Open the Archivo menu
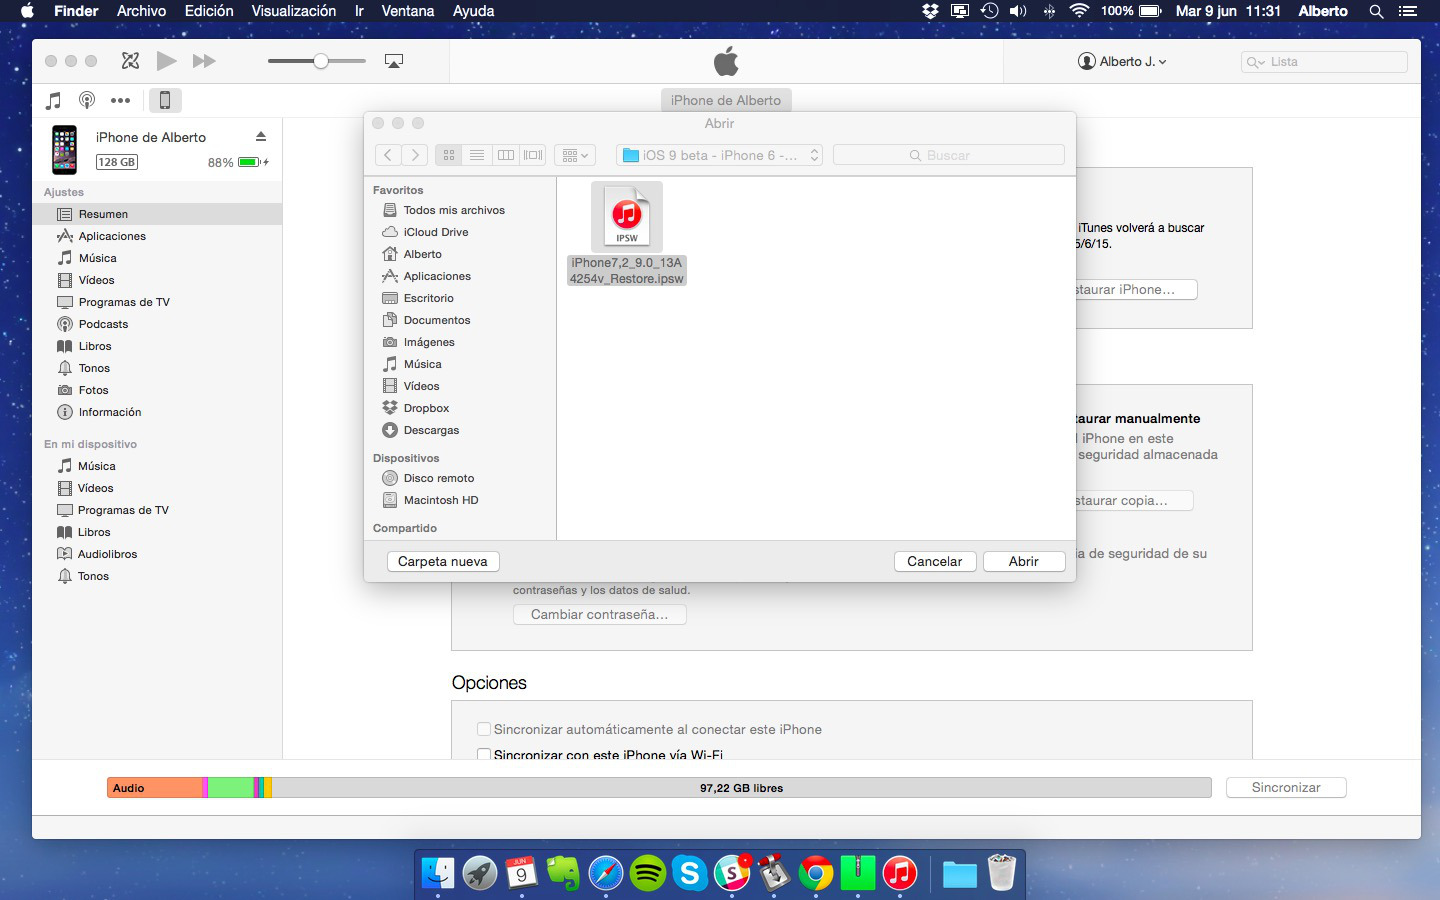 point(141,11)
